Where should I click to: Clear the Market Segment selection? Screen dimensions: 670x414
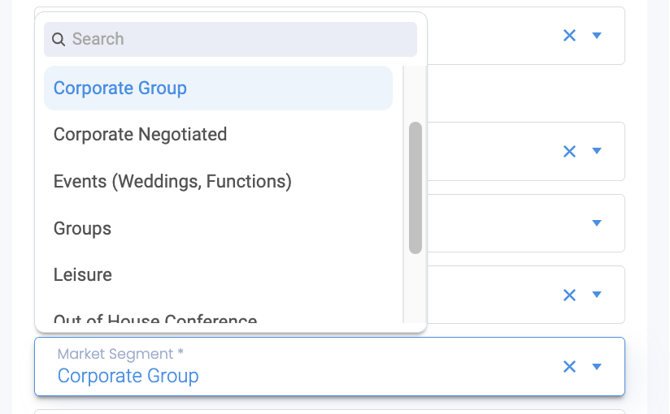click(569, 367)
